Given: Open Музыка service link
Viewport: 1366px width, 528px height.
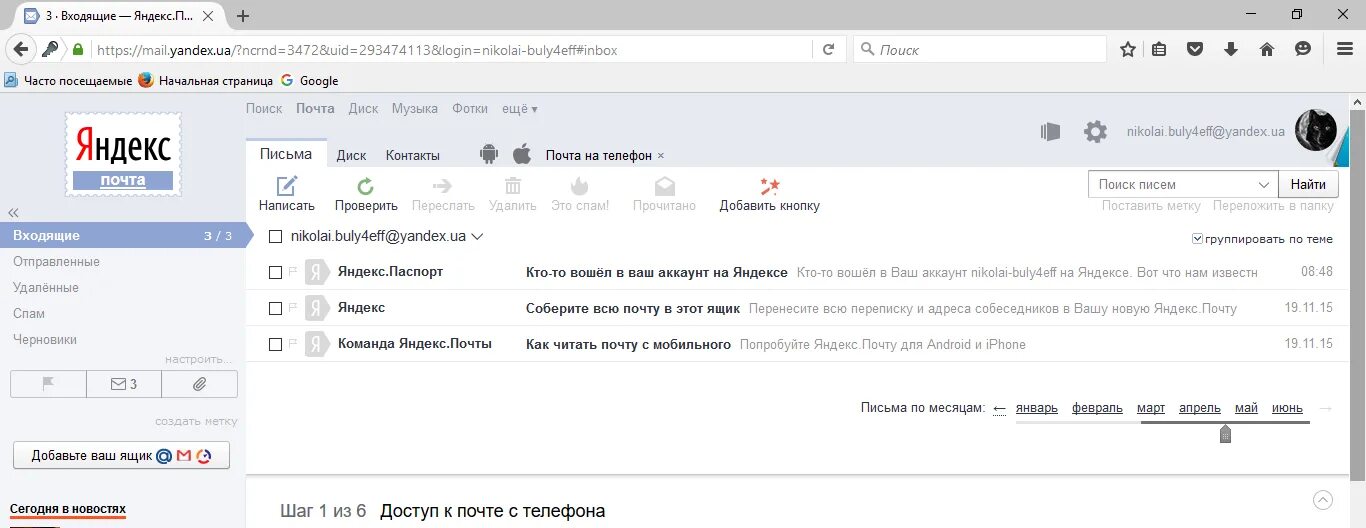Looking at the screenshot, I should [x=415, y=109].
